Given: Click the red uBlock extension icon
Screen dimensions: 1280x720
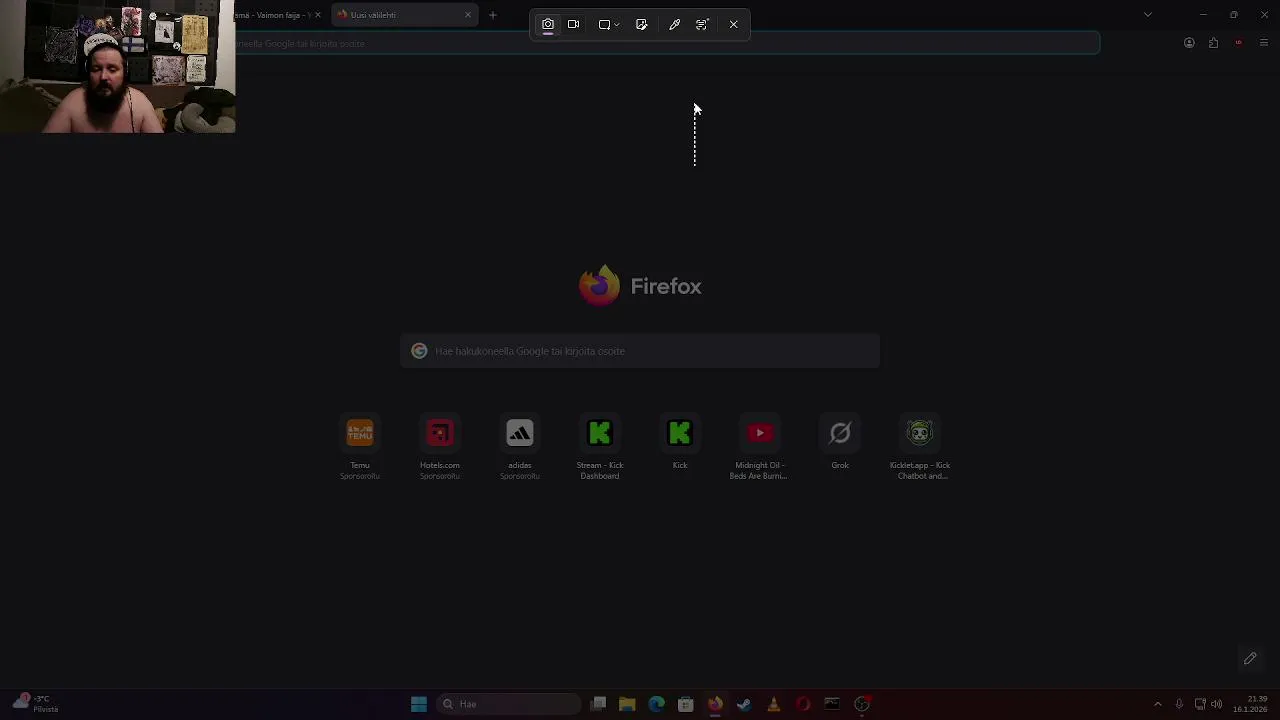Looking at the screenshot, I should pyautogui.click(x=1239, y=43).
